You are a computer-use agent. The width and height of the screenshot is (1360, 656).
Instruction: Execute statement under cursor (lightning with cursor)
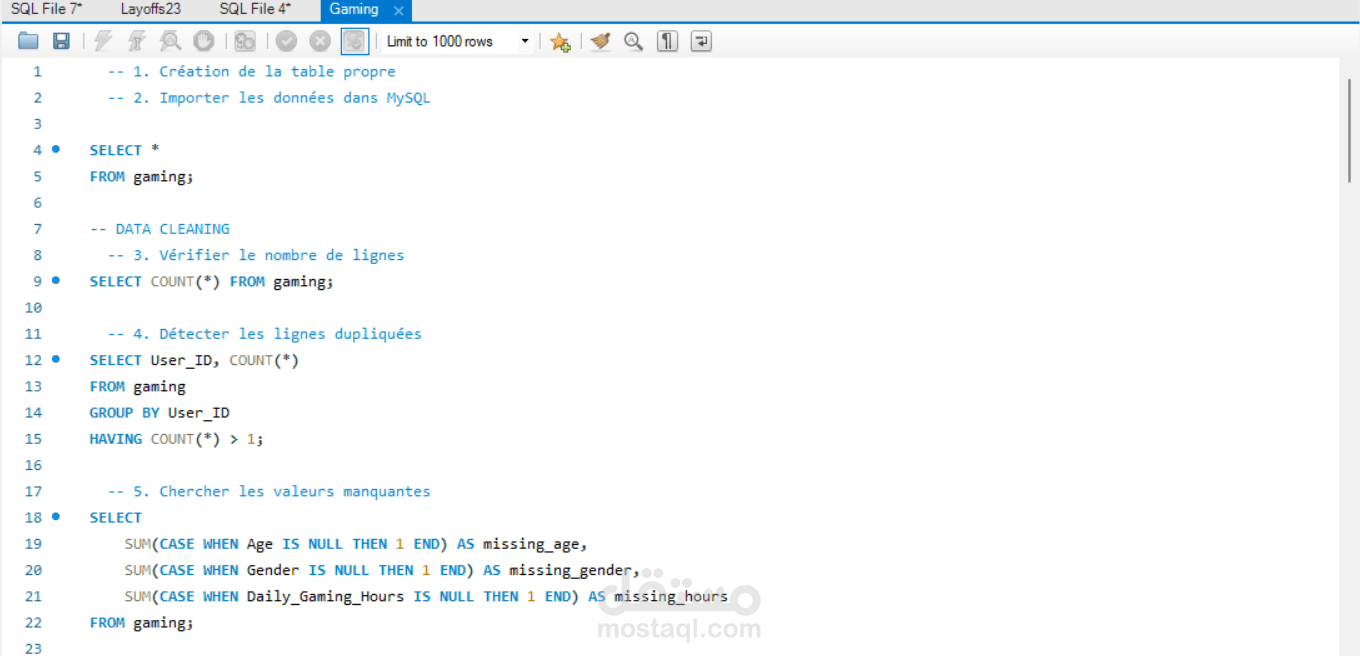[x=137, y=41]
